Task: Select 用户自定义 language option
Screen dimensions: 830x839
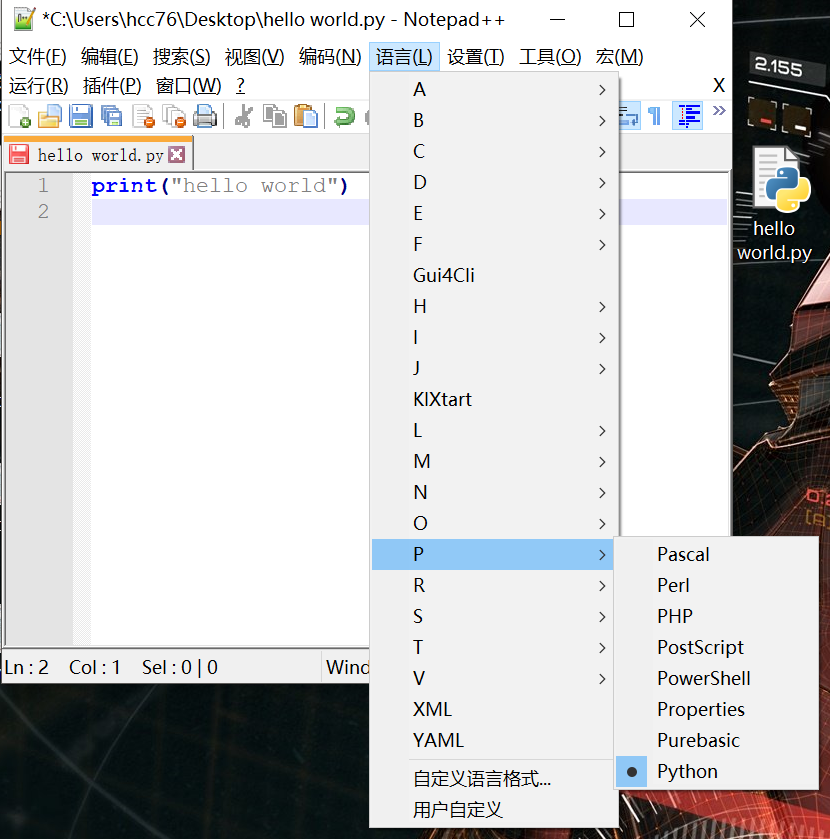Action: point(494,810)
